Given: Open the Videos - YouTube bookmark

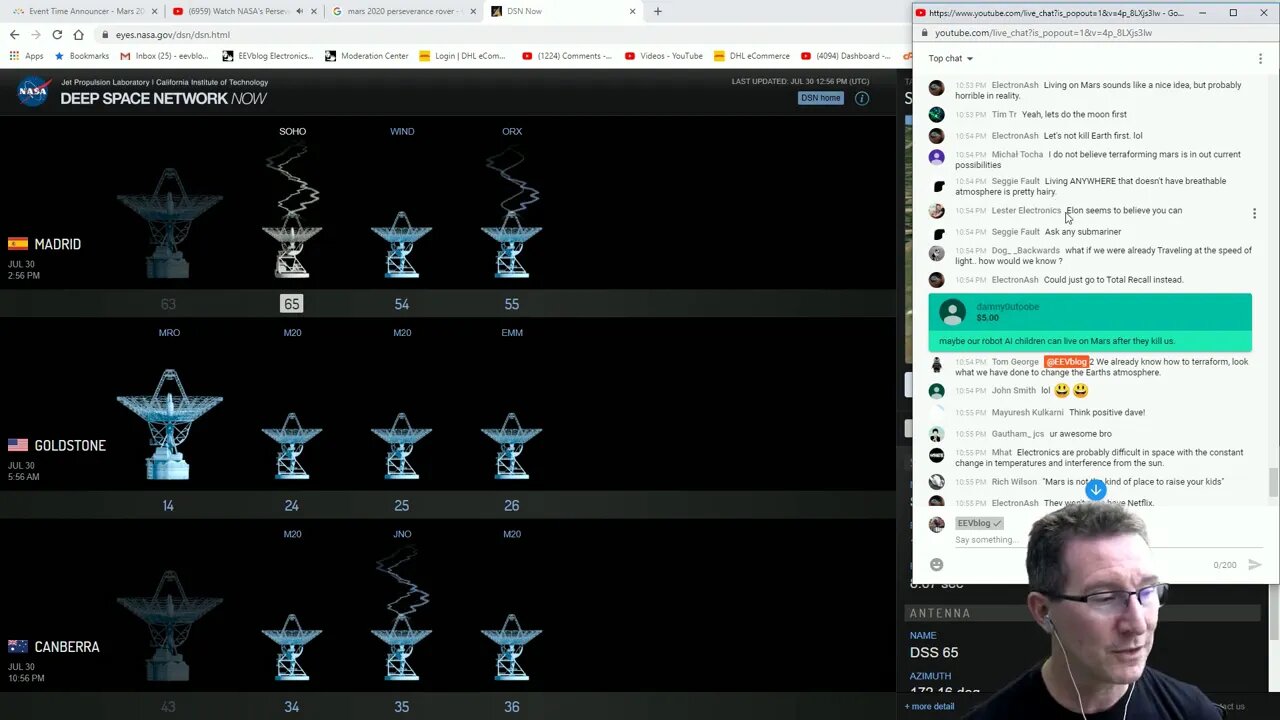Looking at the screenshot, I should tap(665, 56).
